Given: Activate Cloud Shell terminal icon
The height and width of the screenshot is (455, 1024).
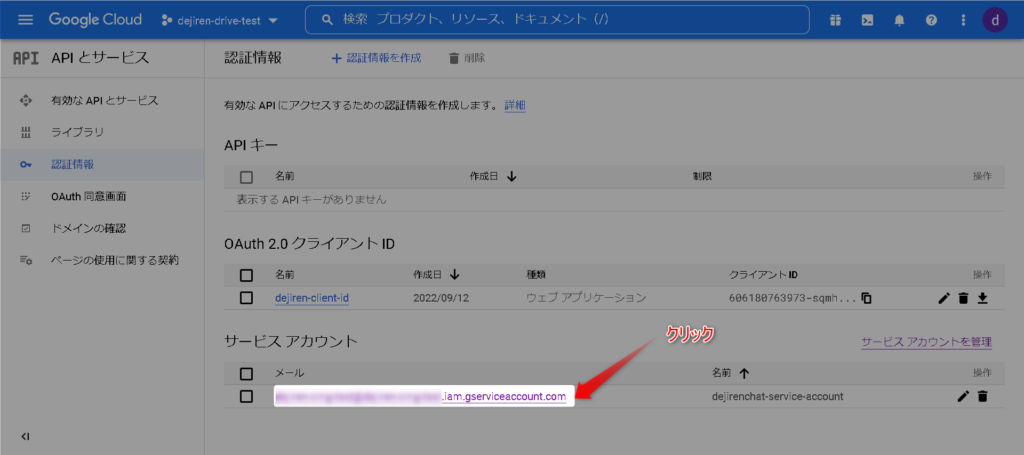Looking at the screenshot, I should tap(867, 20).
